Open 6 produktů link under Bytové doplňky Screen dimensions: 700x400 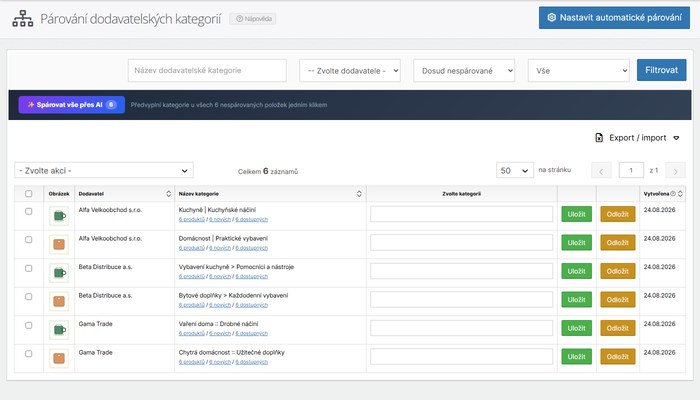(x=192, y=305)
